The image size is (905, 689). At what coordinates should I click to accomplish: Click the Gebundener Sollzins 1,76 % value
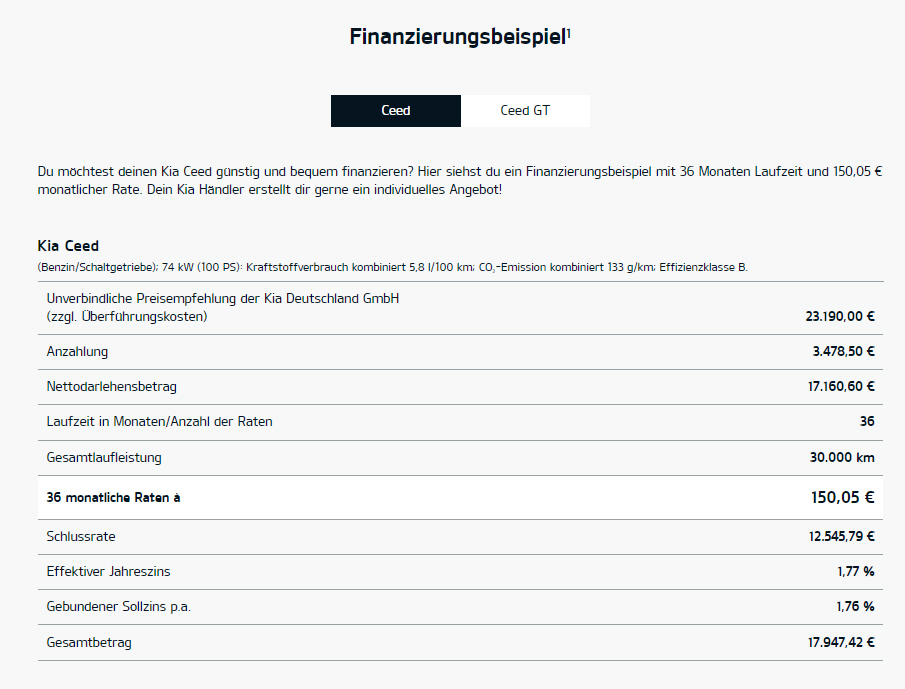[855, 606]
